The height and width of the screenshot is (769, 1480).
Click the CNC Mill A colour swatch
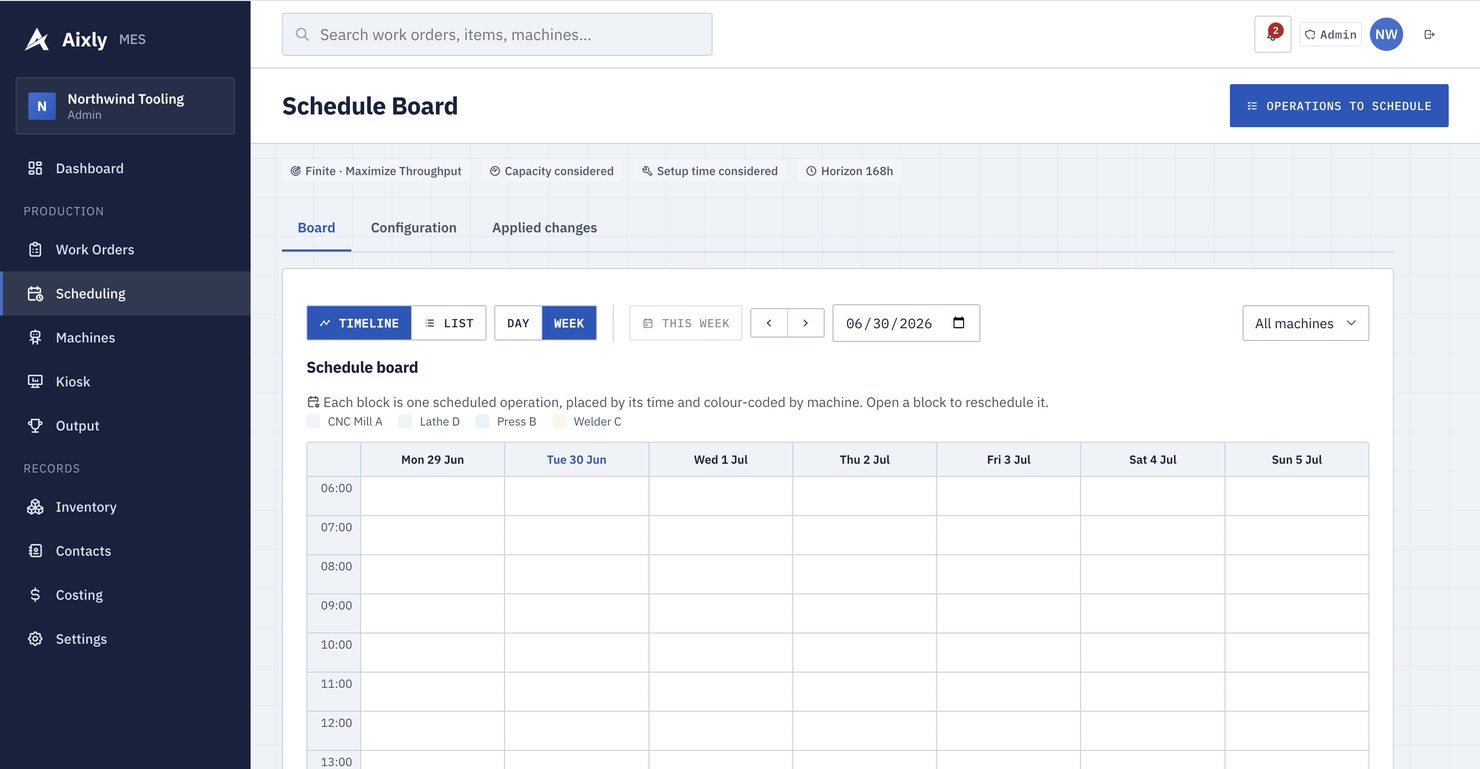tap(314, 422)
